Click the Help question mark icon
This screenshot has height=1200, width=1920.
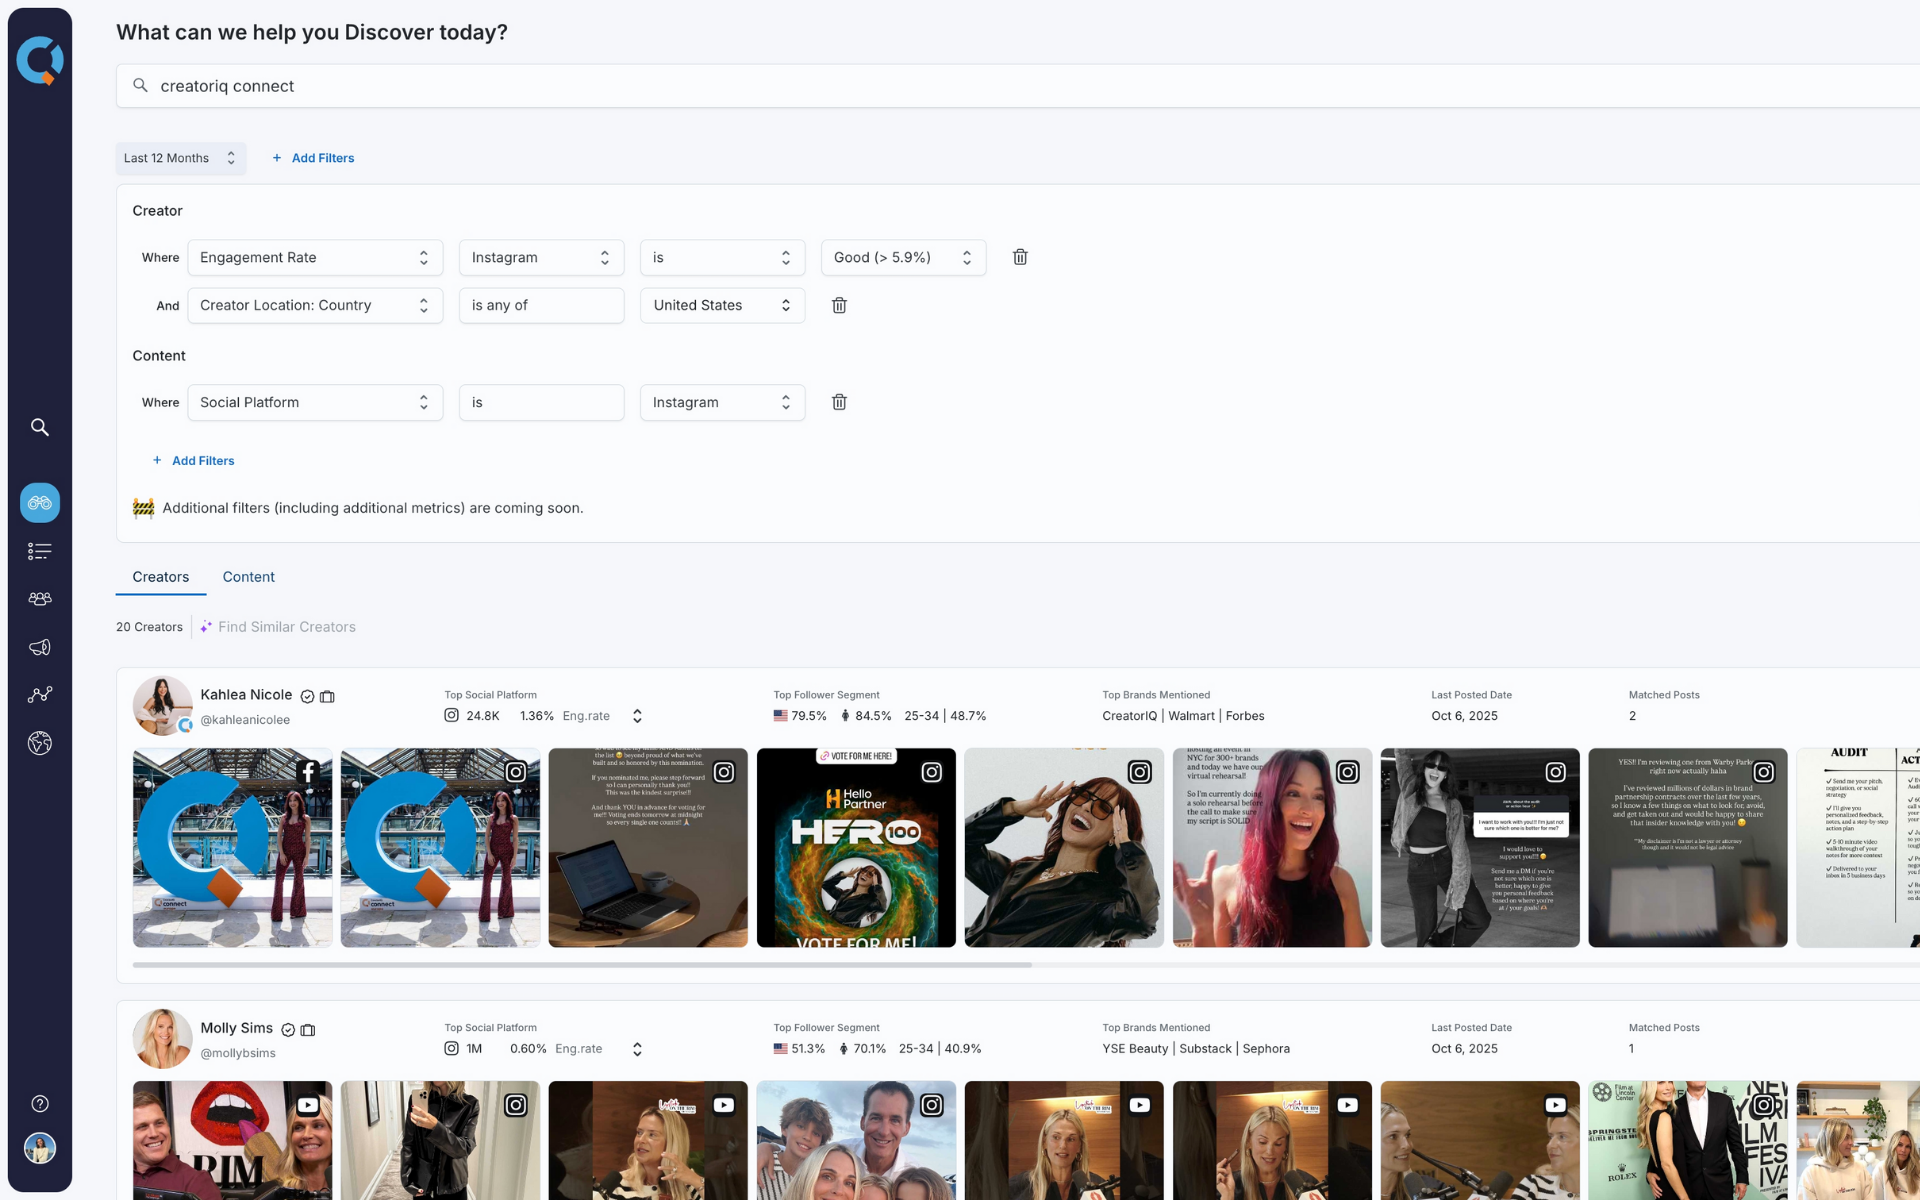point(40,1103)
